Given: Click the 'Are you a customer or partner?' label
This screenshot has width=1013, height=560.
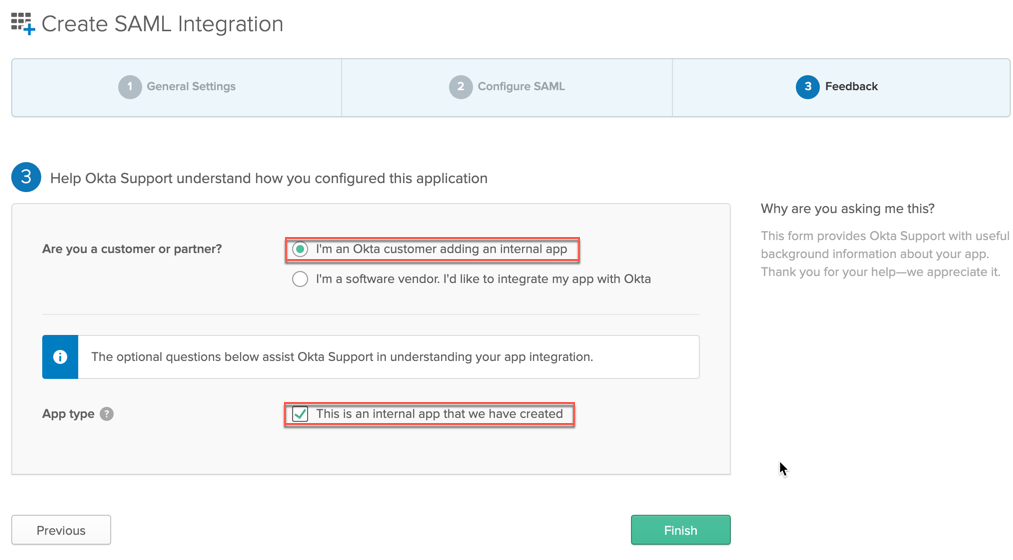Looking at the screenshot, I should [x=132, y=249].
